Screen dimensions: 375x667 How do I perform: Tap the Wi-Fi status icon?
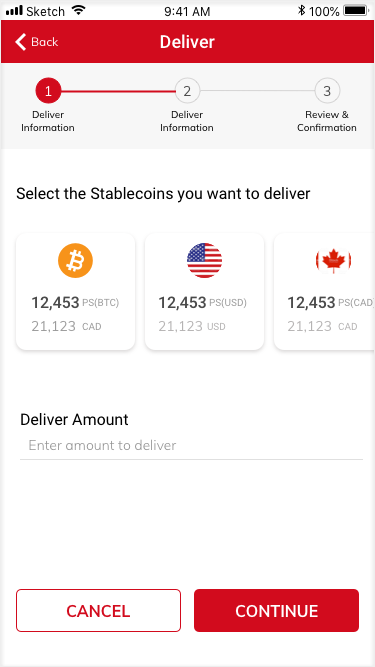(x=78, y=10)
